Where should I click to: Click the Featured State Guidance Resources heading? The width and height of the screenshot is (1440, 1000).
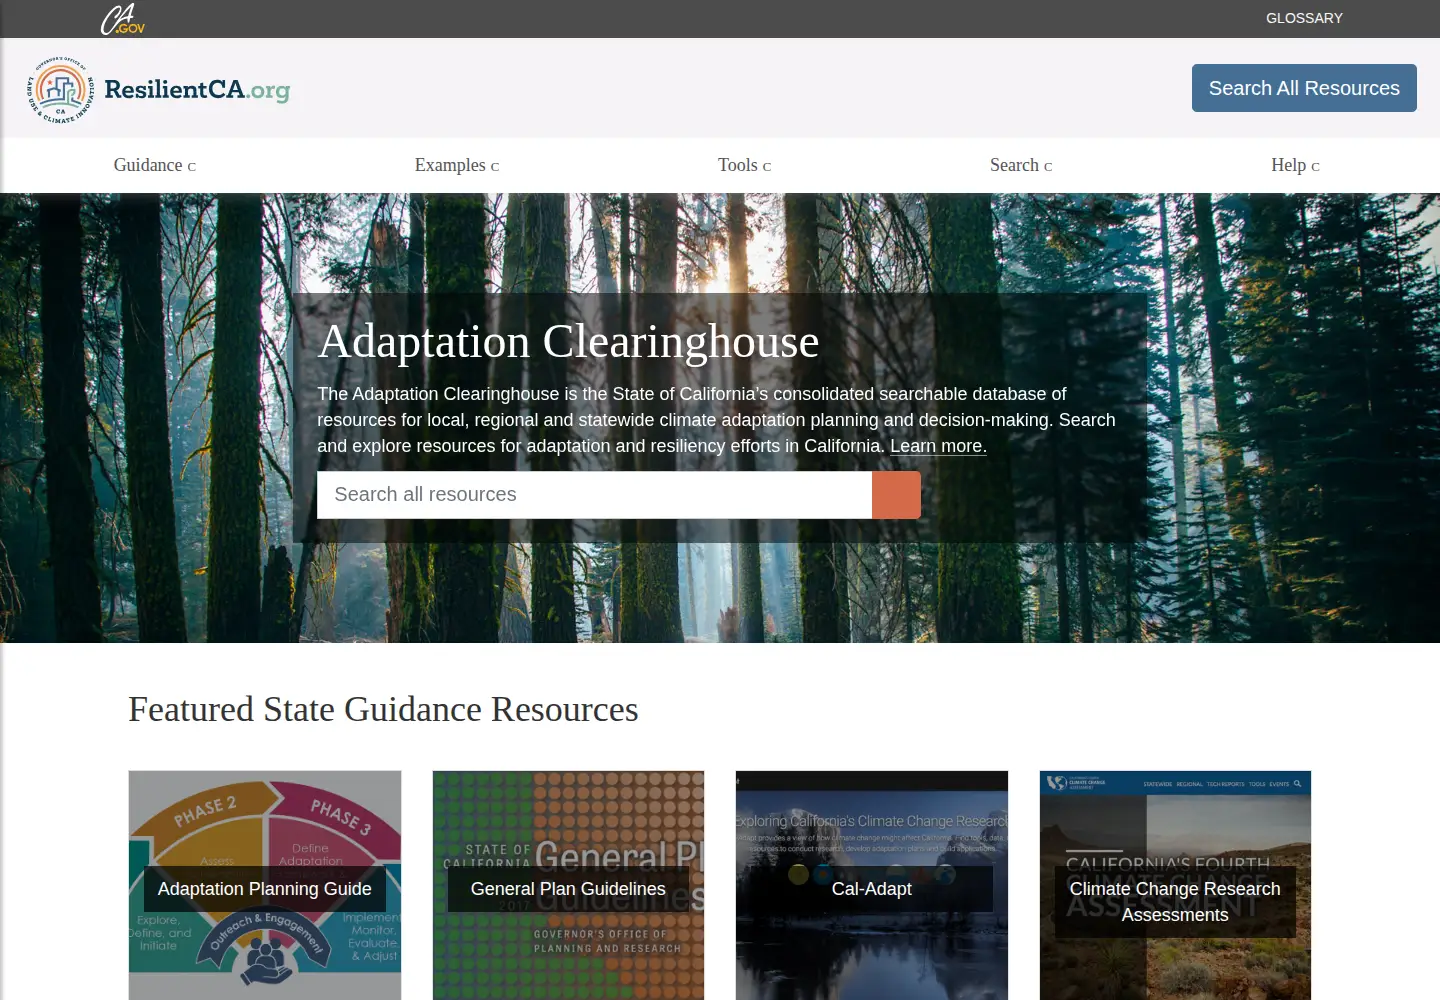pyautogui.click(x=383, y=709)
